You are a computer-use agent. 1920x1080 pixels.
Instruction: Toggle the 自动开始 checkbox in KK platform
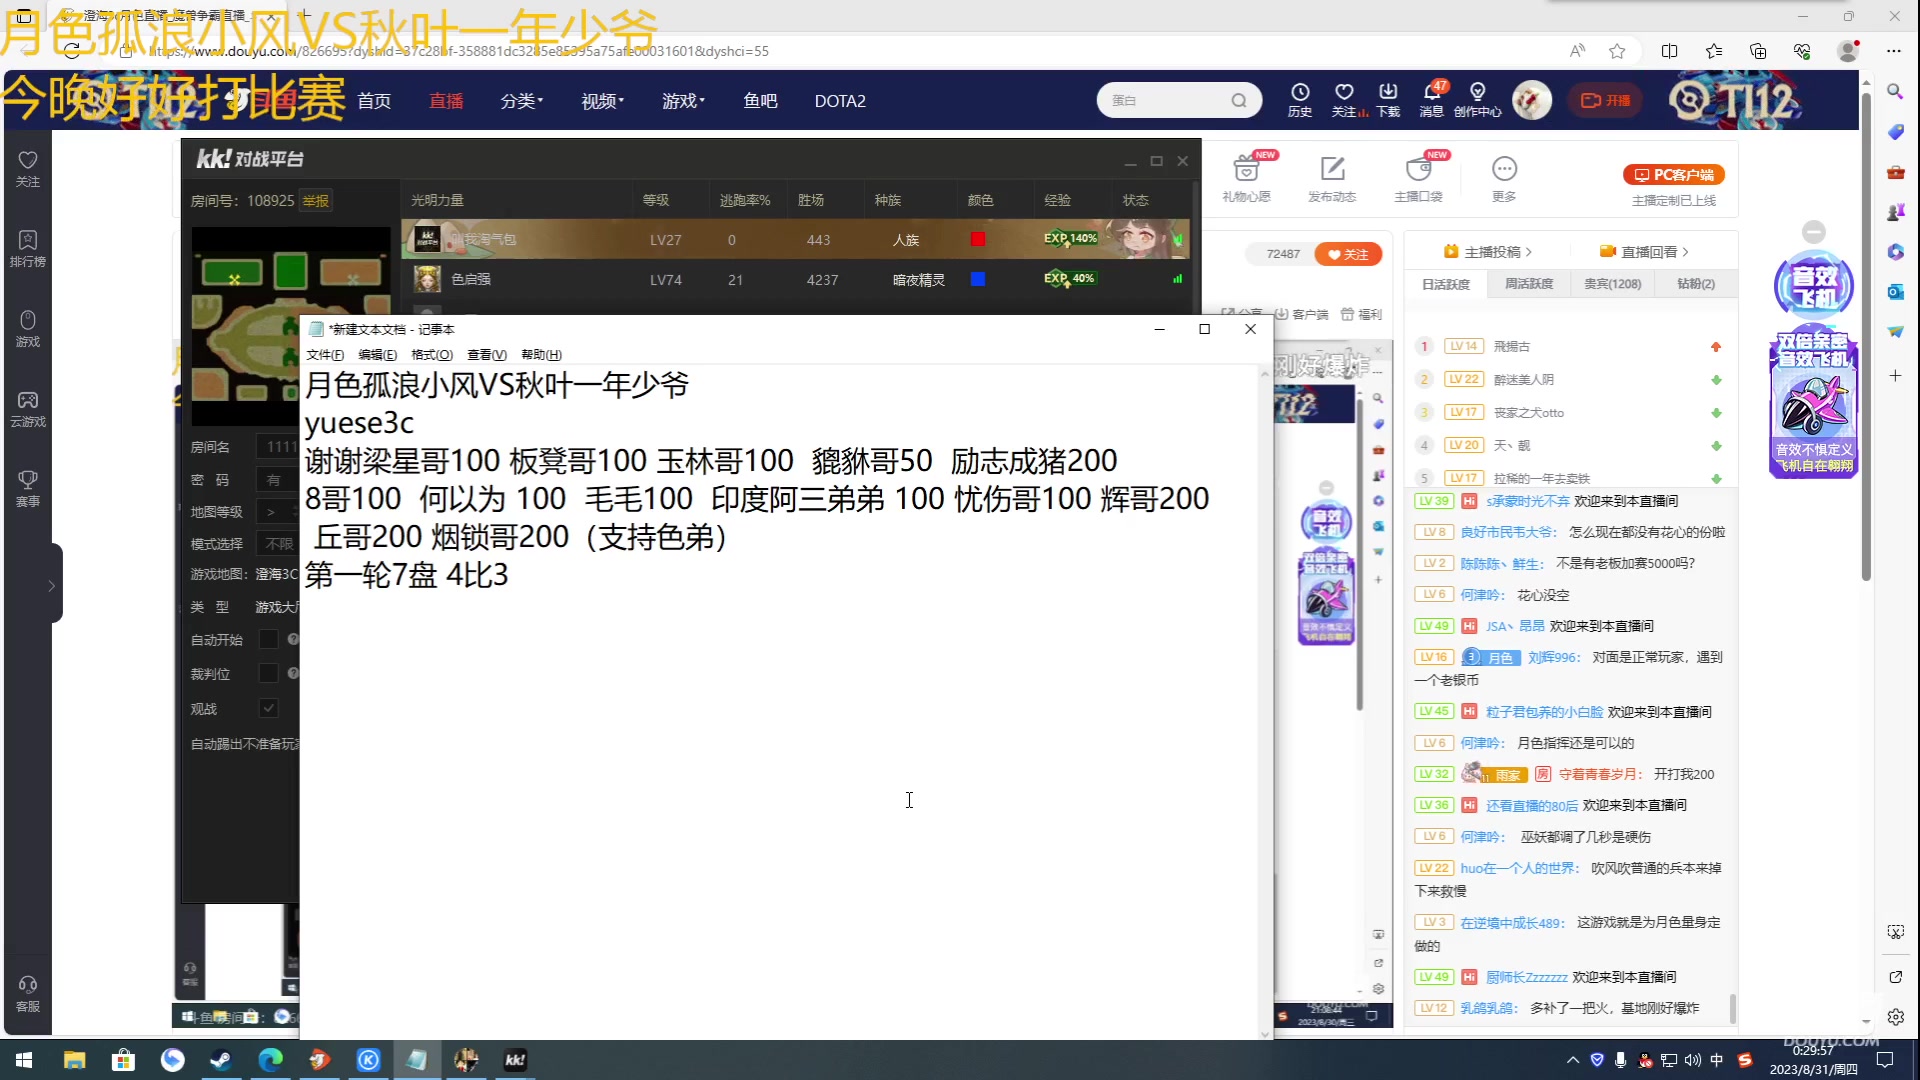(268, 639)
